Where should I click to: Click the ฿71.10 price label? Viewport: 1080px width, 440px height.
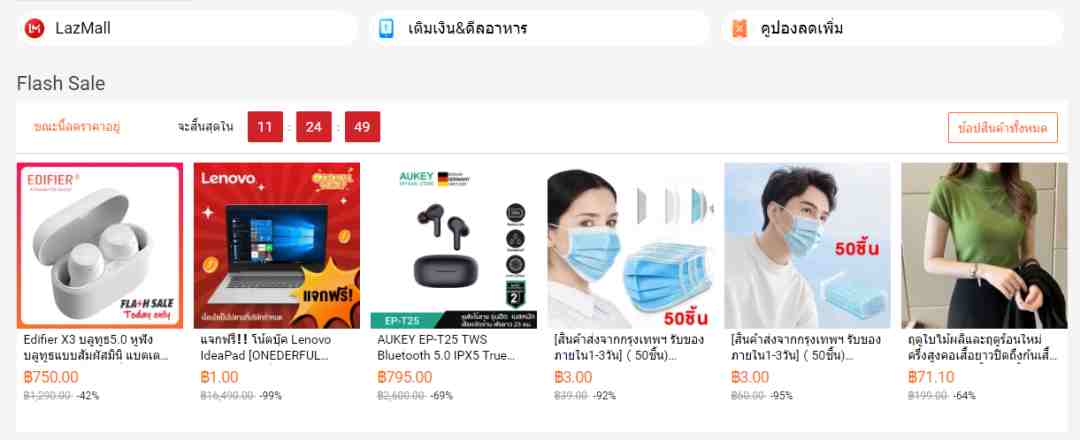point(931,377)
